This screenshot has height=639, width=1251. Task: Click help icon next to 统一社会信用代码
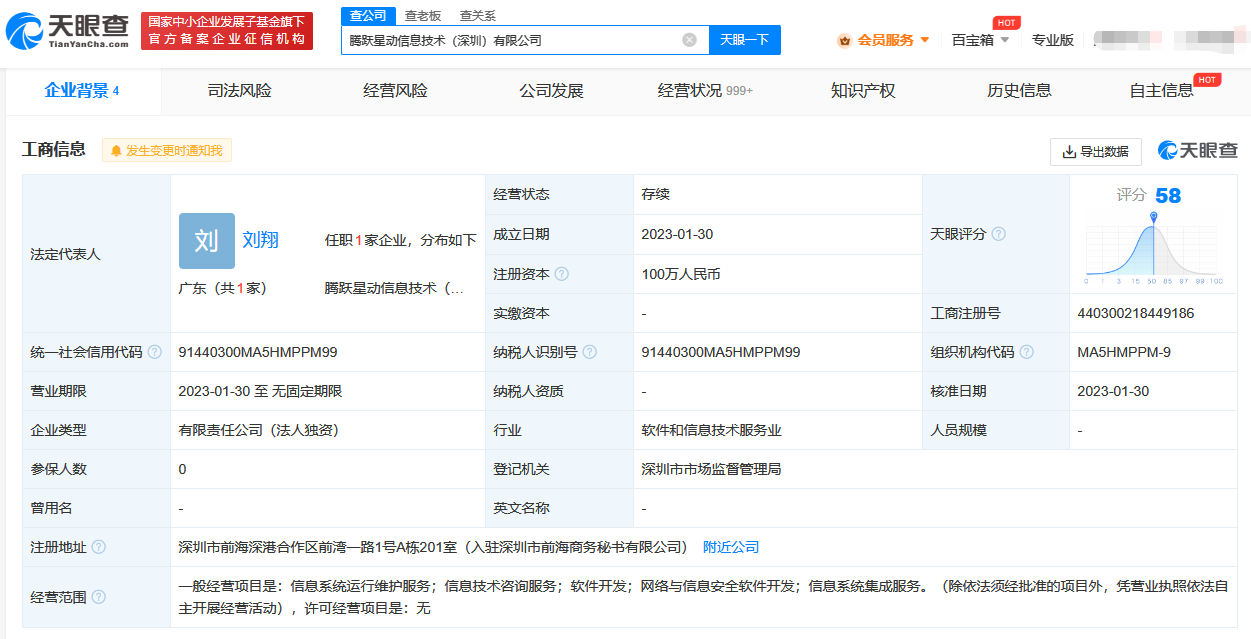[154, 352]
